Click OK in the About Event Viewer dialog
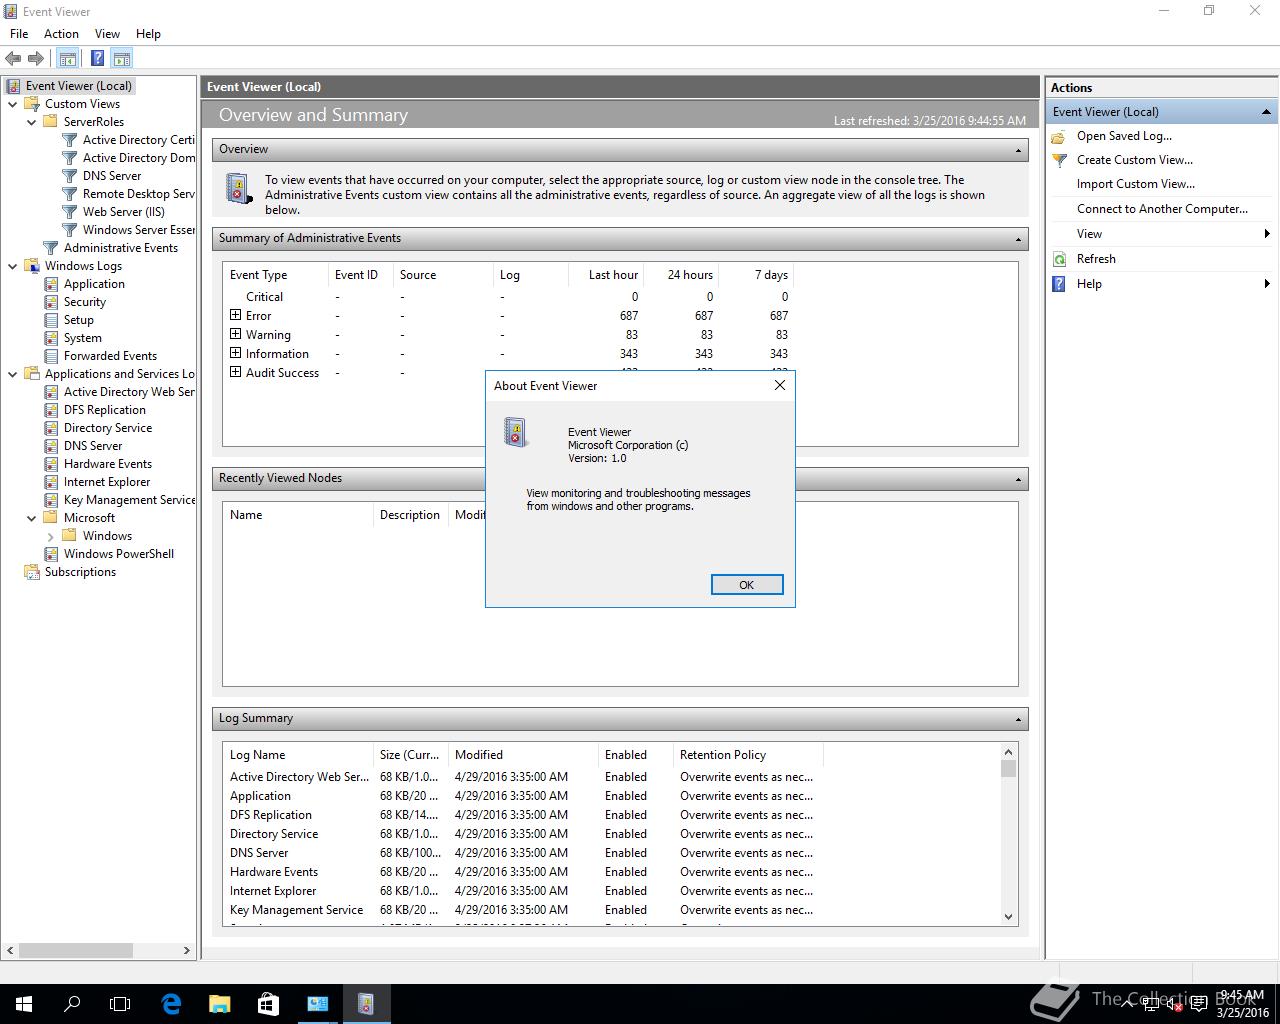This screenshot has width=1280, height=1024. (x=746, y=585)
